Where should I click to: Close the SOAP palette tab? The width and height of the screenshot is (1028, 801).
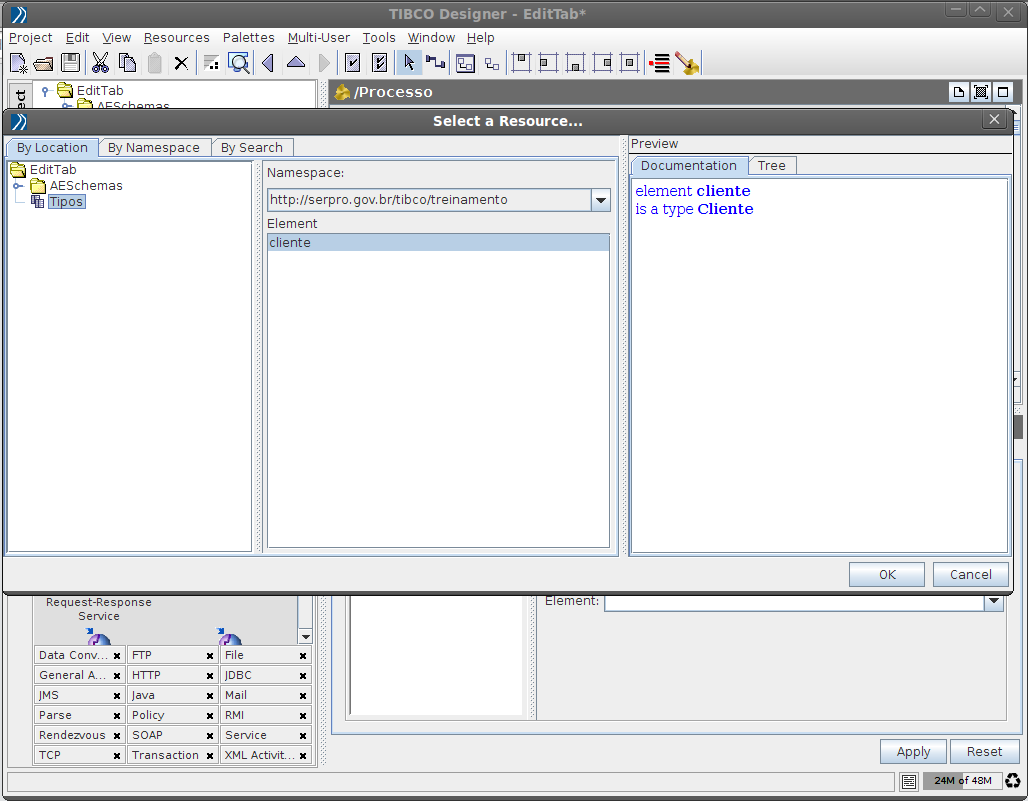point(210,736)
